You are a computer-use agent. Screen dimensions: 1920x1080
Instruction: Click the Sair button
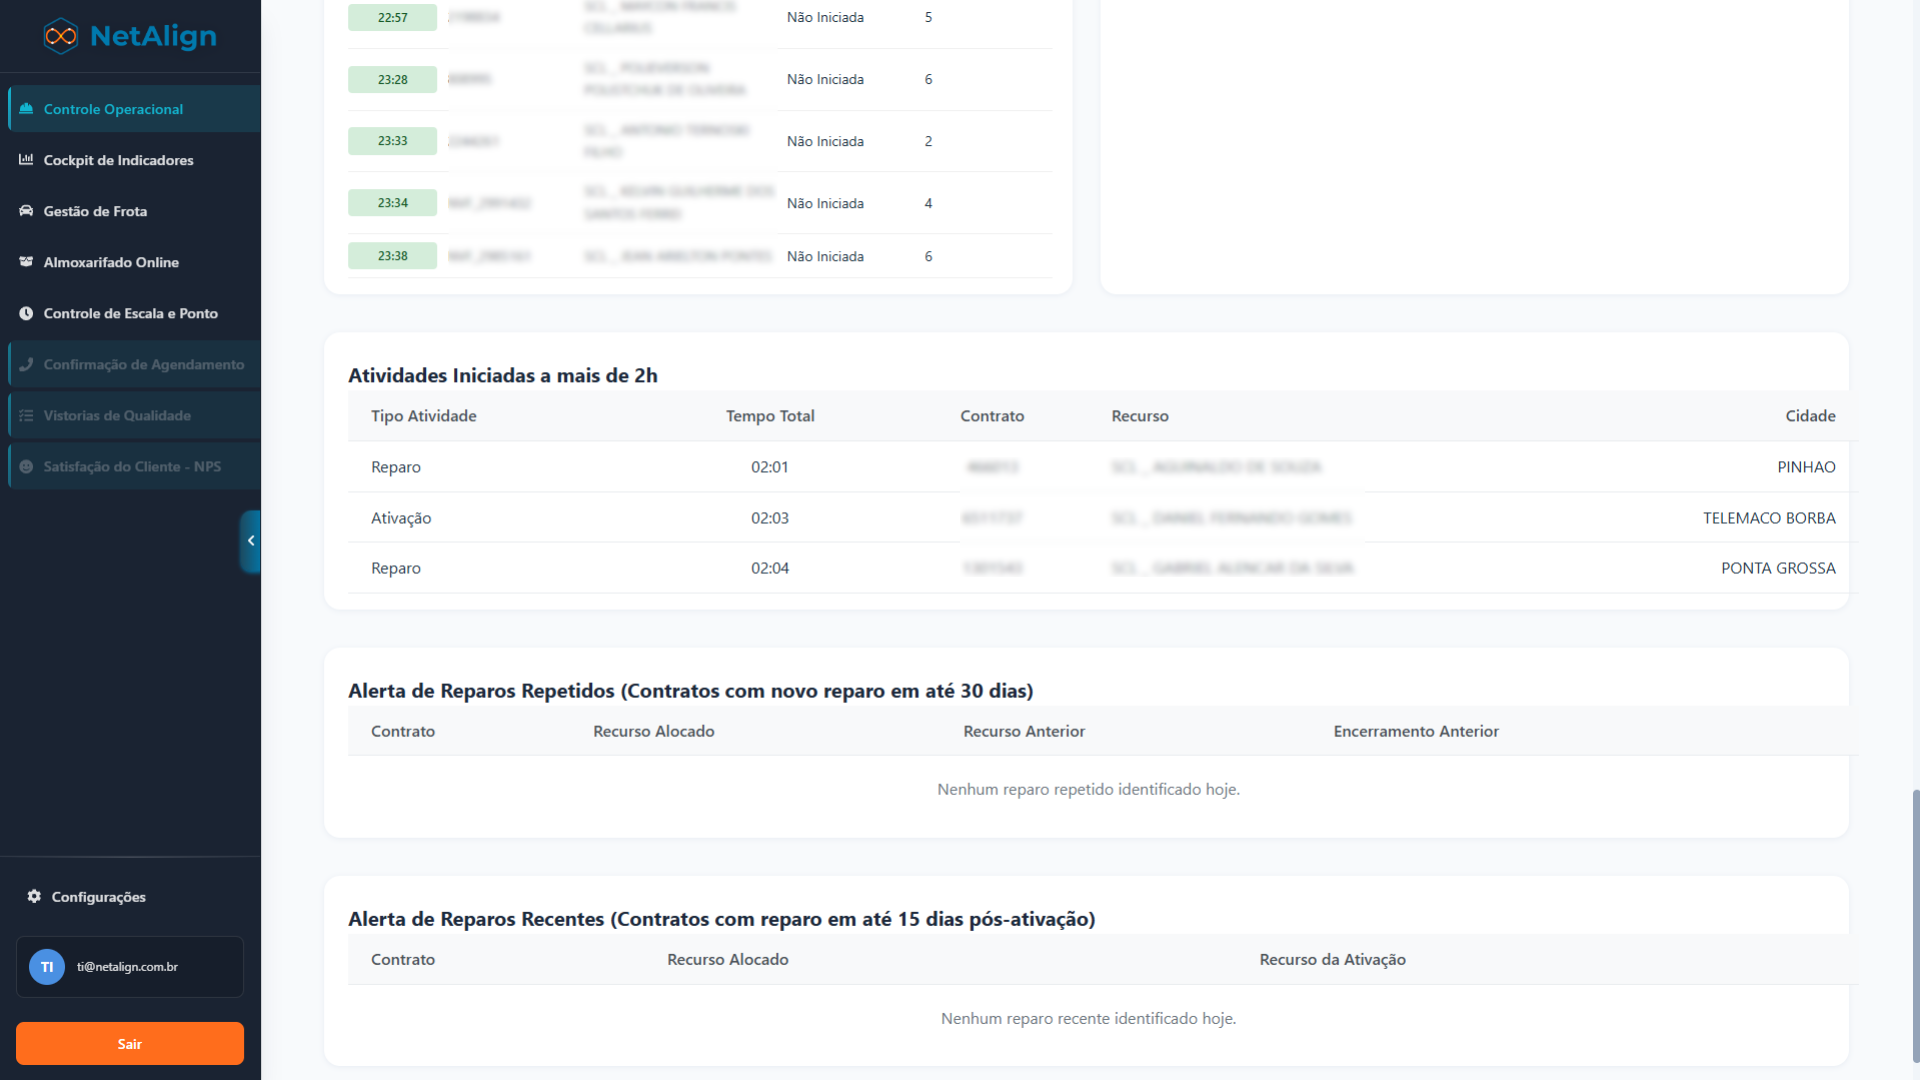pyautogui.click(x=129, y=1043)
